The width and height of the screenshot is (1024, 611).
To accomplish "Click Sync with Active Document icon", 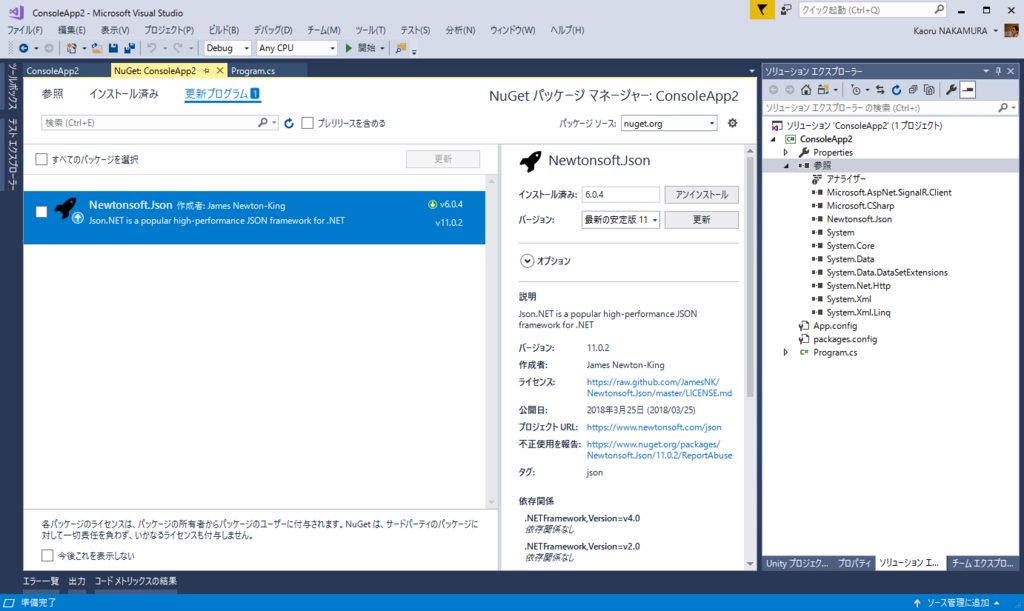I will (880, 90).
